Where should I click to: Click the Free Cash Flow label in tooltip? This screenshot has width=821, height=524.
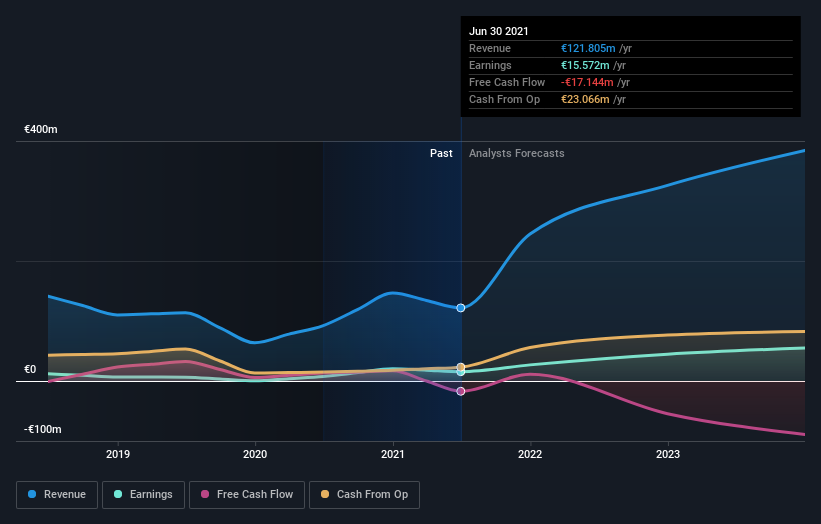click(507, 82)
